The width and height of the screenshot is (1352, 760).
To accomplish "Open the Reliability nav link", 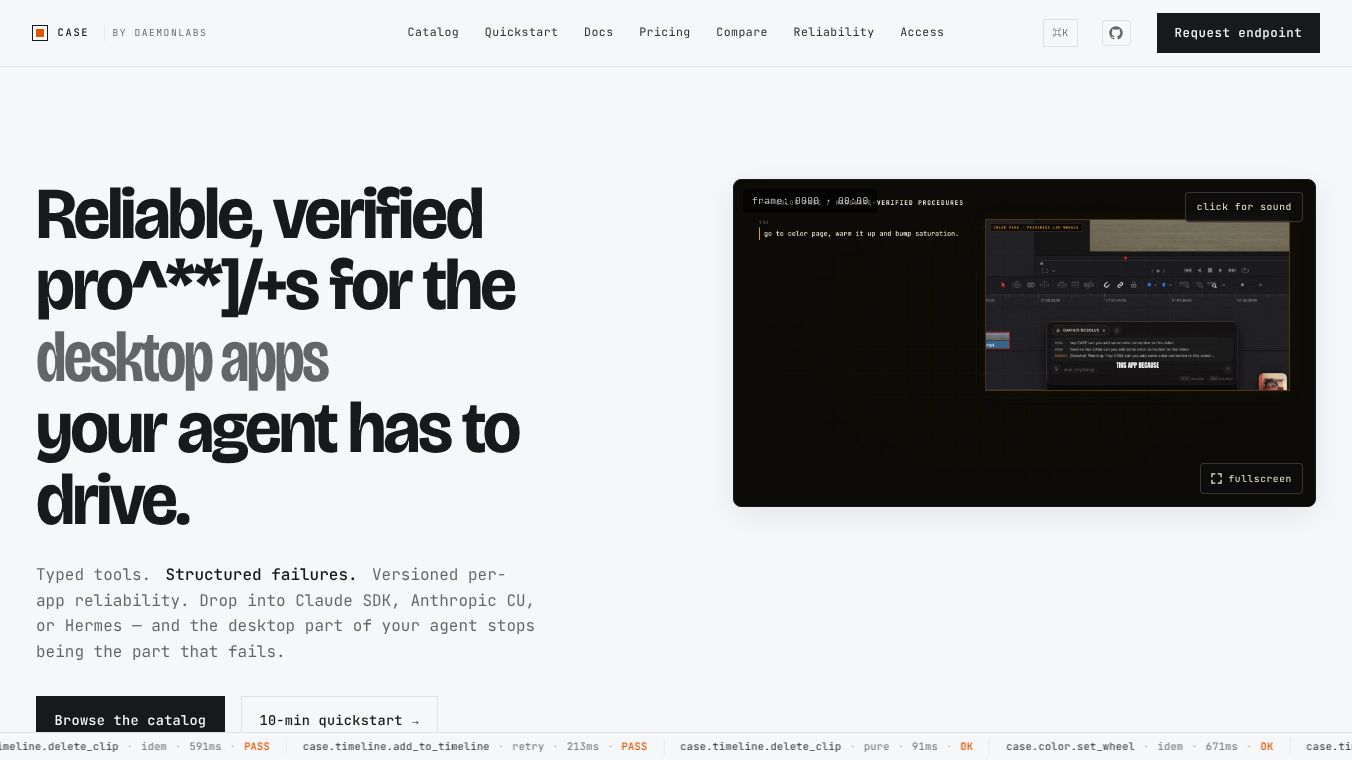I will [833, 32].
